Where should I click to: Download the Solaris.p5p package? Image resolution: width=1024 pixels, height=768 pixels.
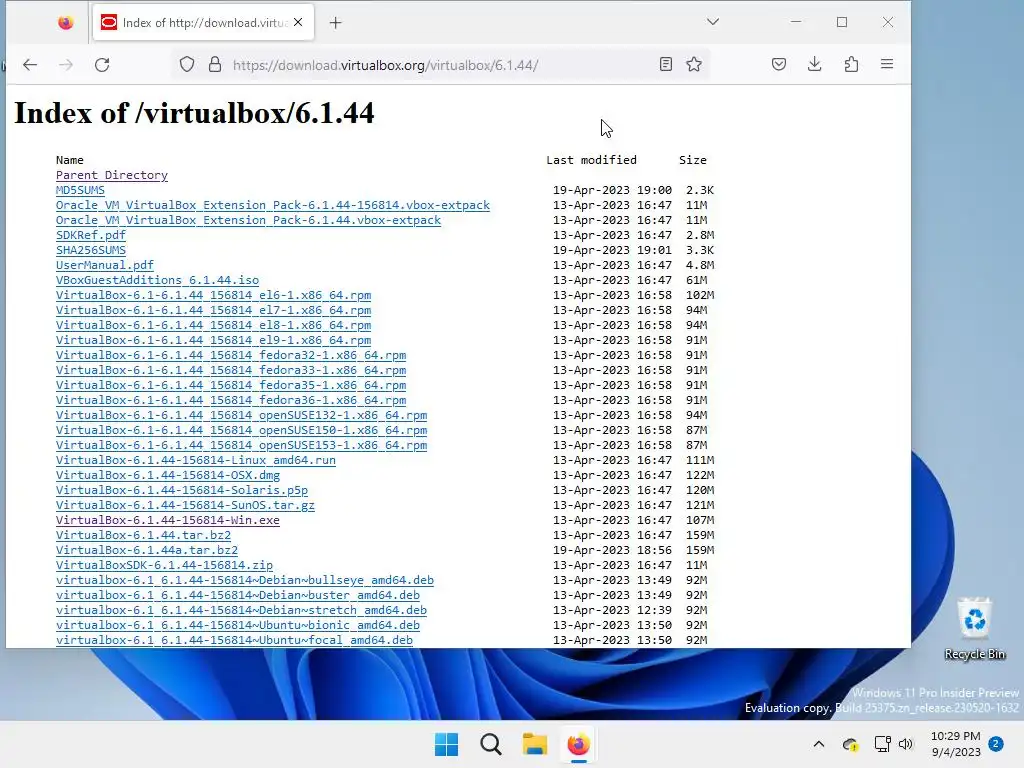(x=182, y=490)
